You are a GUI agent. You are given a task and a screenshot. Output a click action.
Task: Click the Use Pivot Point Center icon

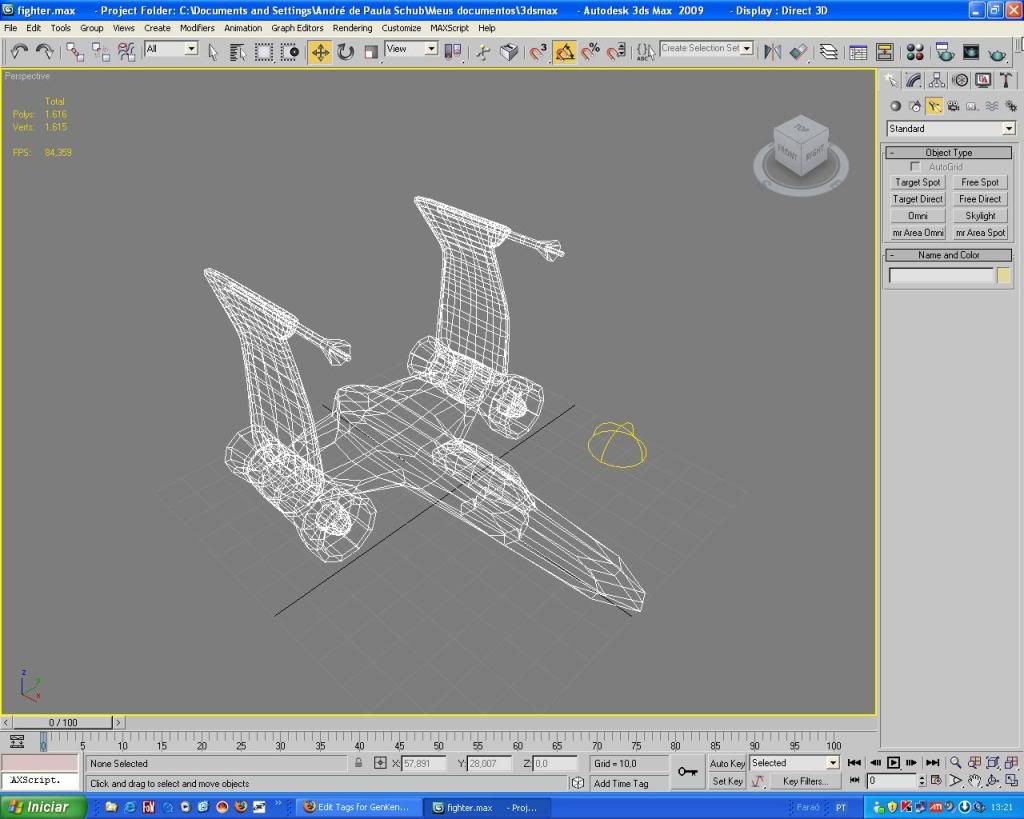coord(453,52)
